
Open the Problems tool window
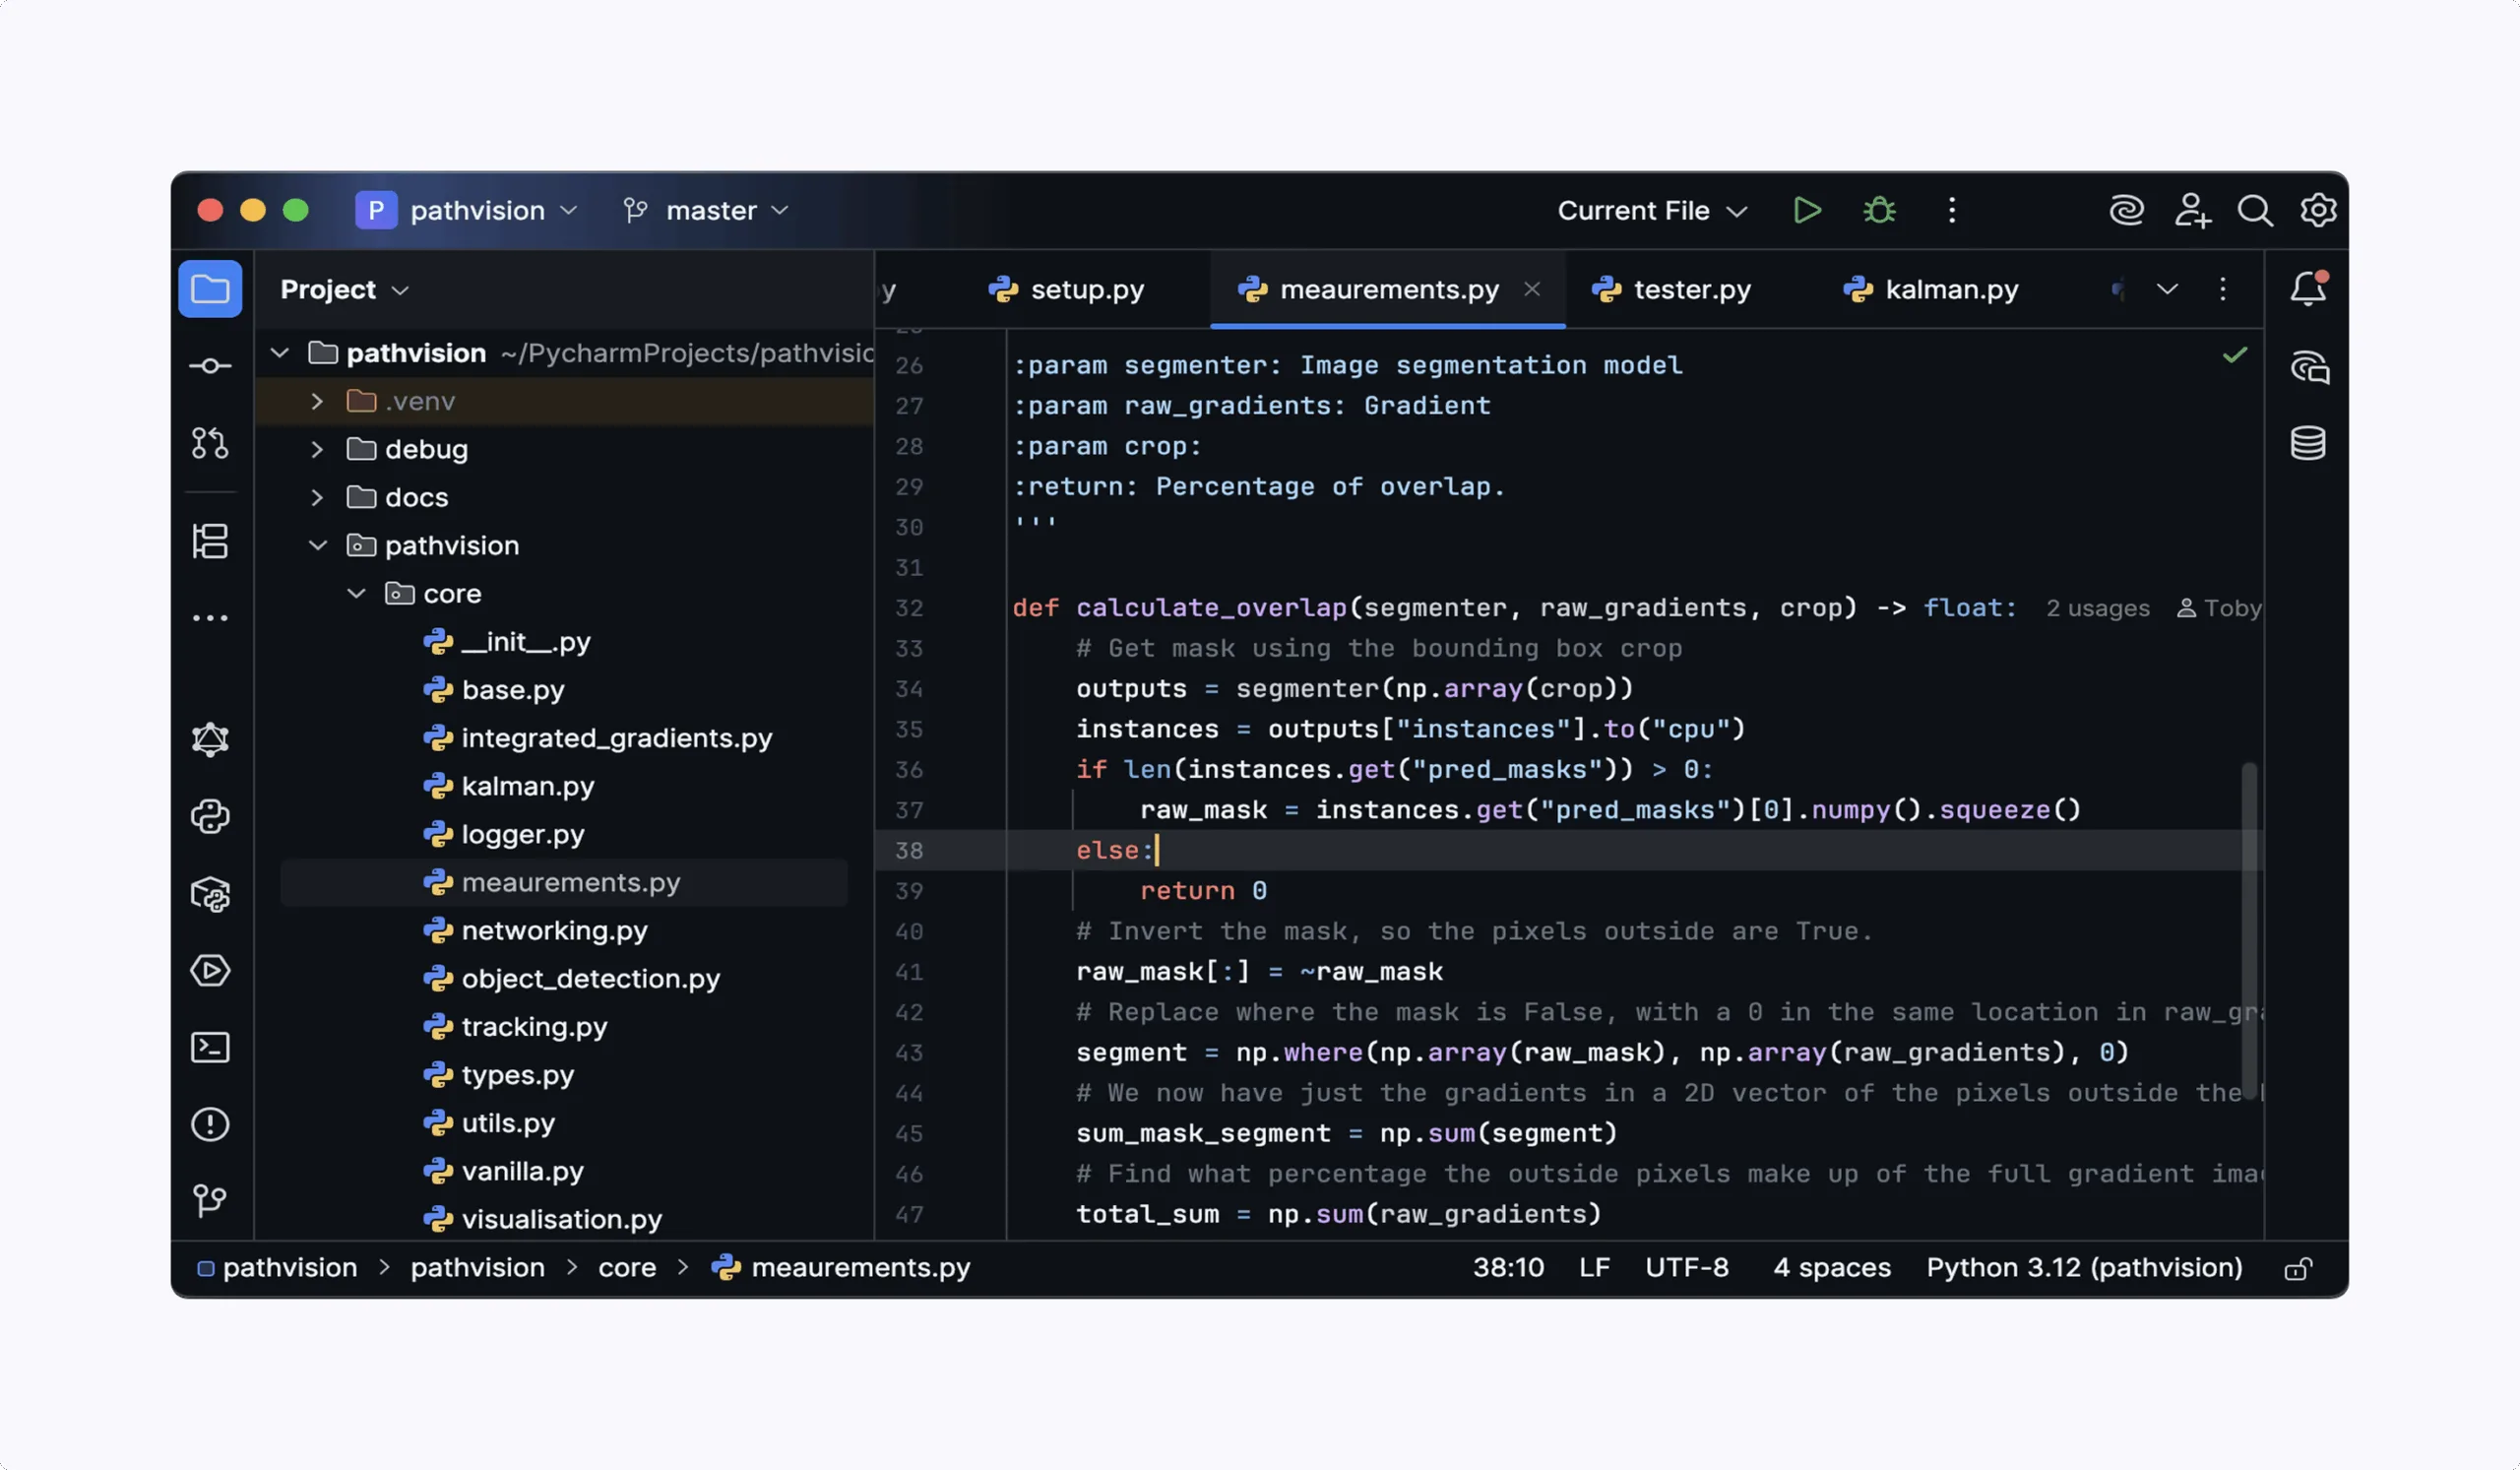click(210, 1125)
